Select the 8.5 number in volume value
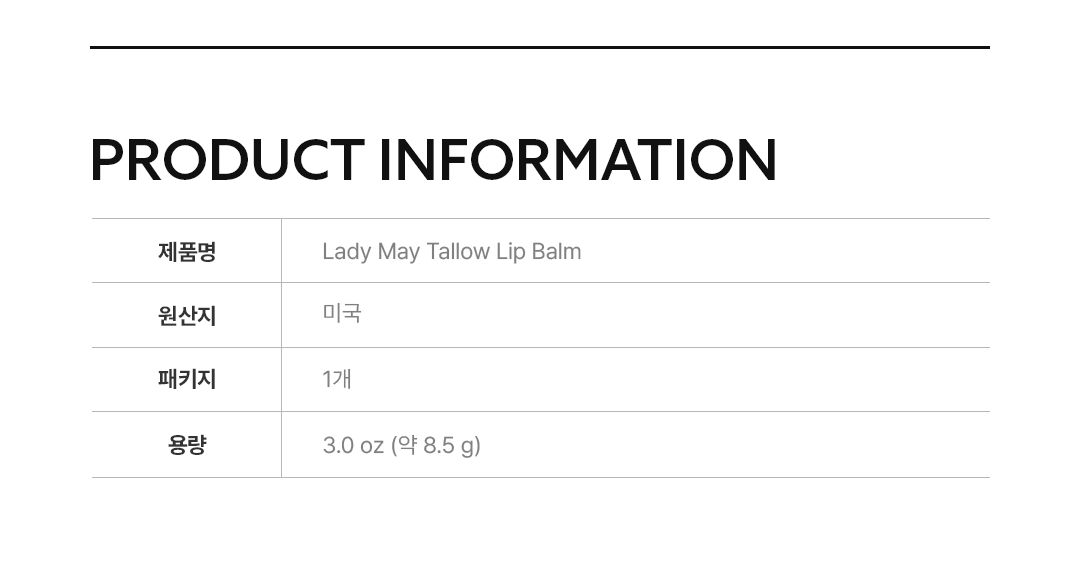 click(438, 445)
